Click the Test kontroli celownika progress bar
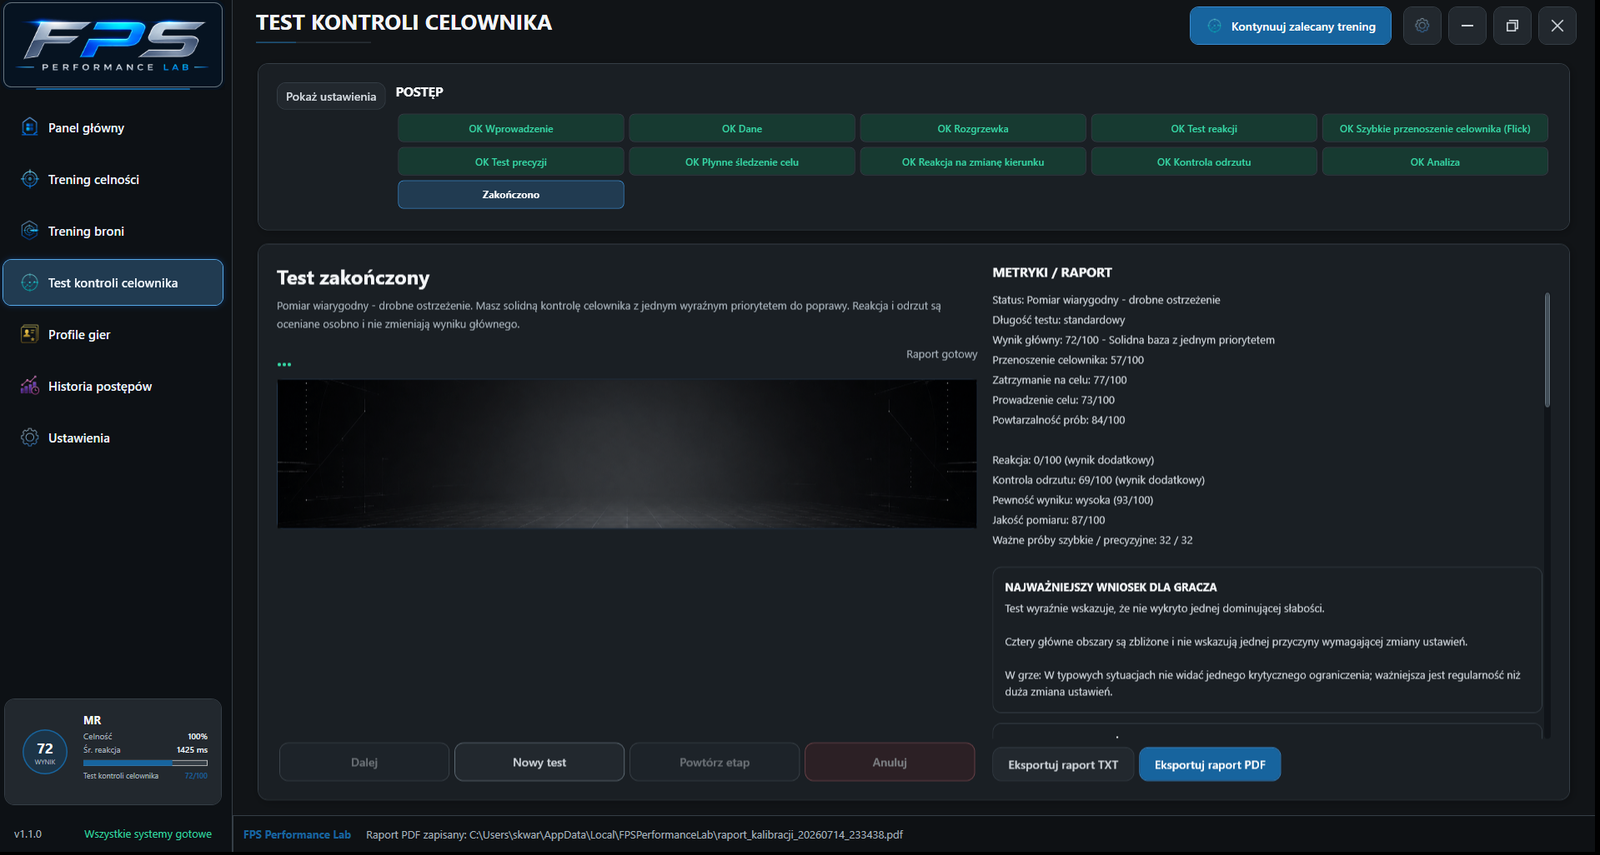Screen dimensions: 1600x855 coord(145,763)
